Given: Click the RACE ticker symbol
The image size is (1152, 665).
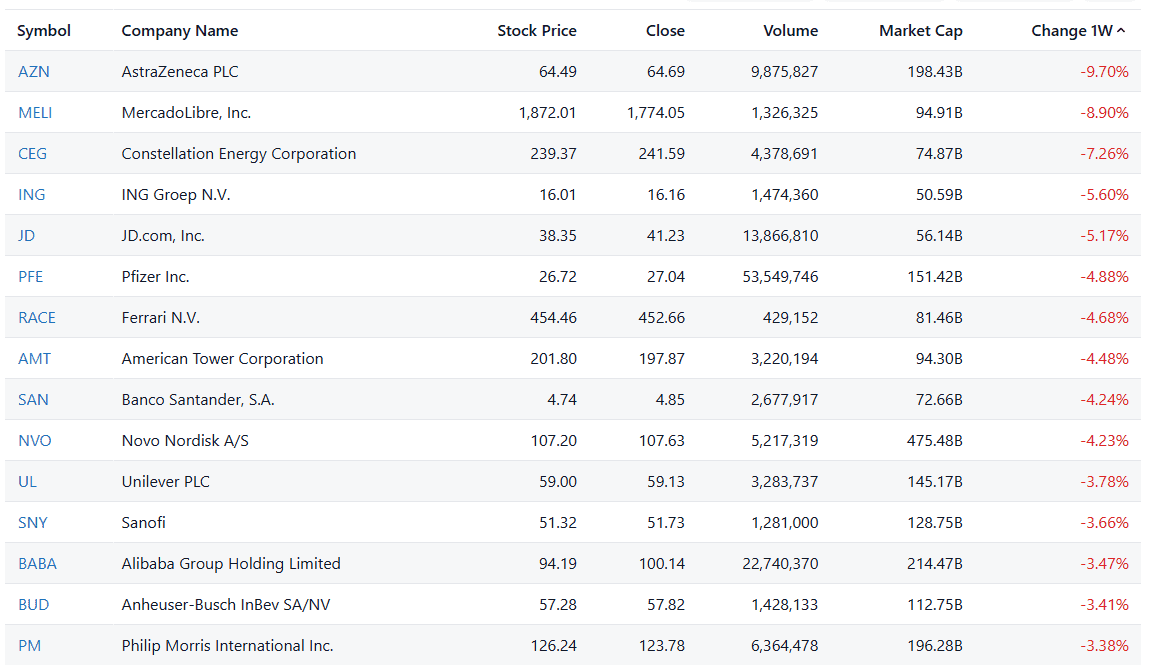Looking at the screenshot, I should 37,318.
